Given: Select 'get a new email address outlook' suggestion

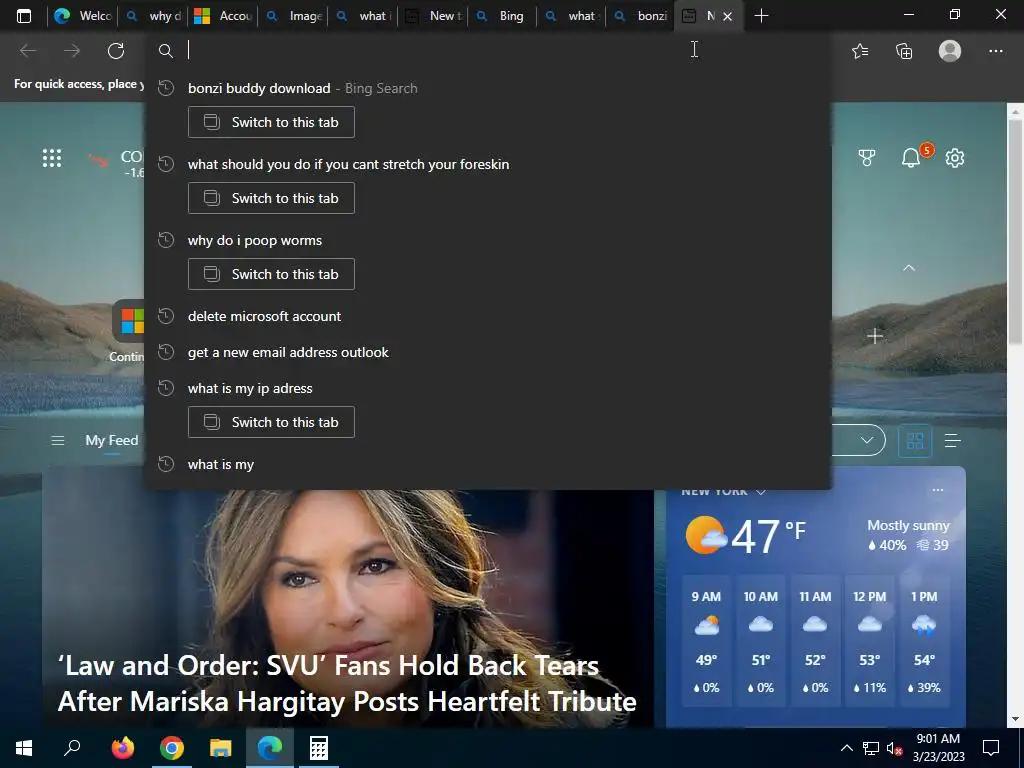Looking at the screenshot, I should click(x=487, y=352).
